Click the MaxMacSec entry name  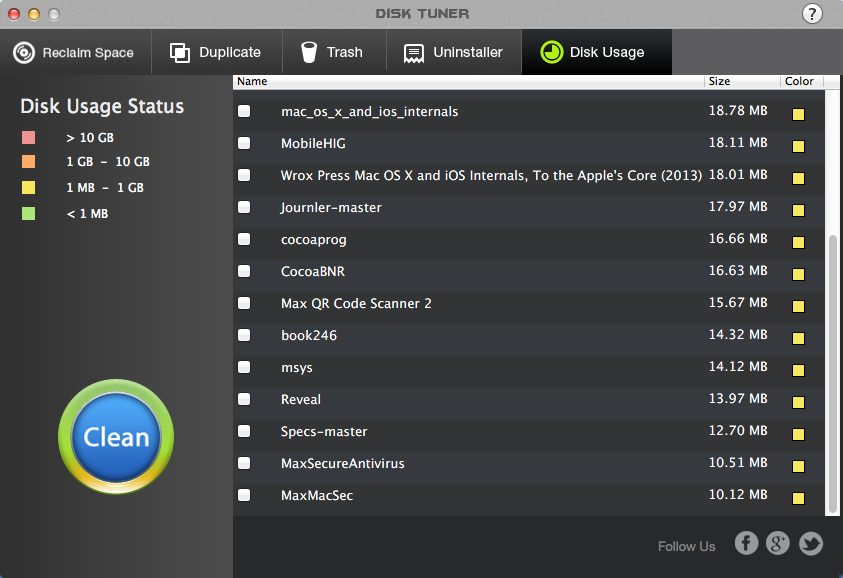click(317, 496)
